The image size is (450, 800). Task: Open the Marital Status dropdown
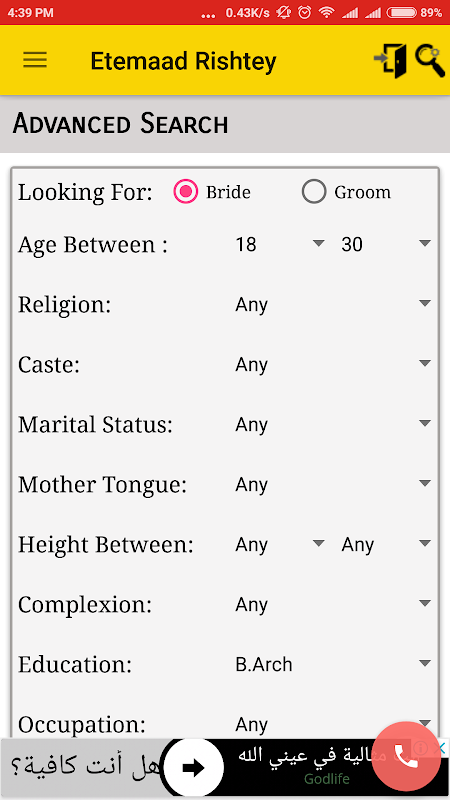(x=333, y=424)
